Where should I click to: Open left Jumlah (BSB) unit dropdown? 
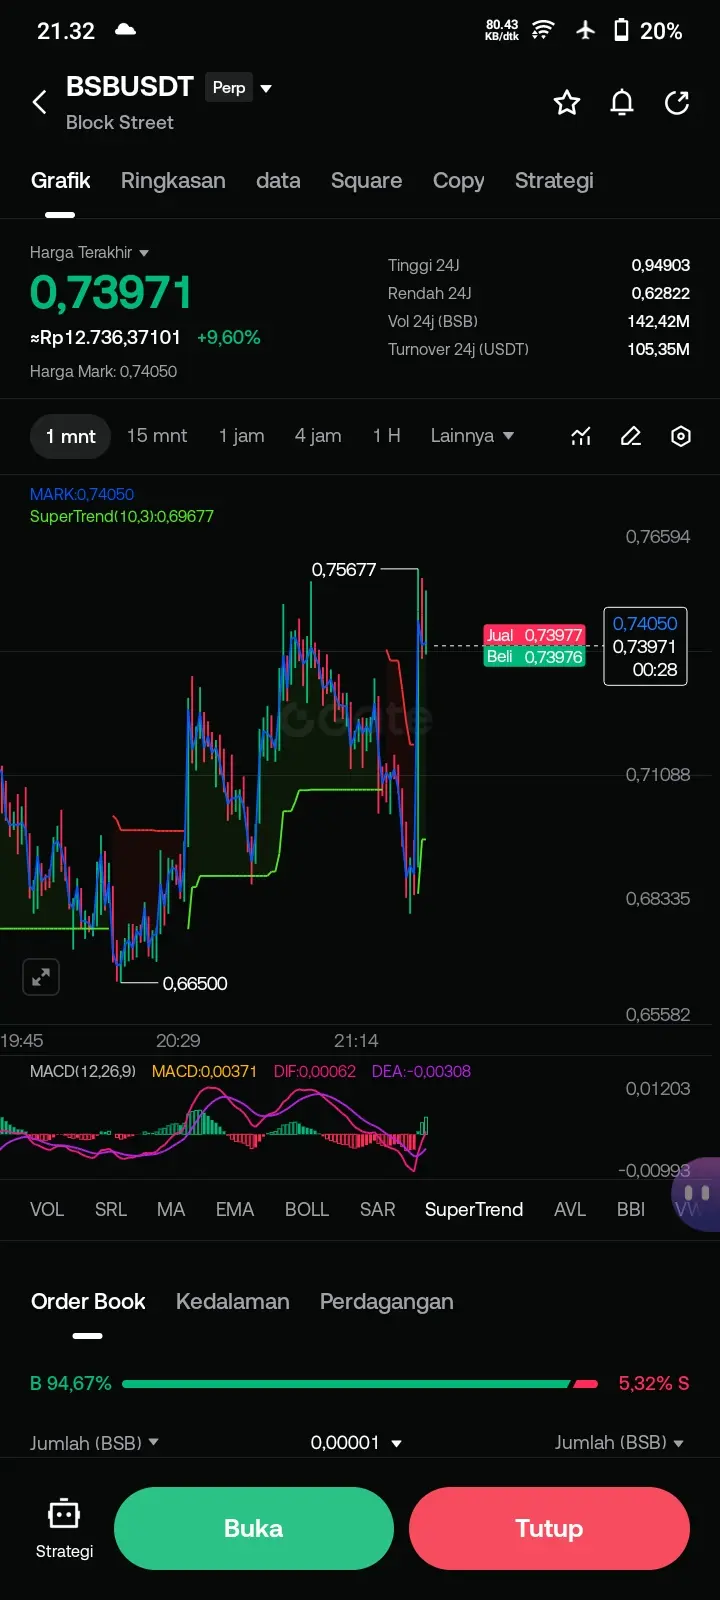coord(154,1442)
